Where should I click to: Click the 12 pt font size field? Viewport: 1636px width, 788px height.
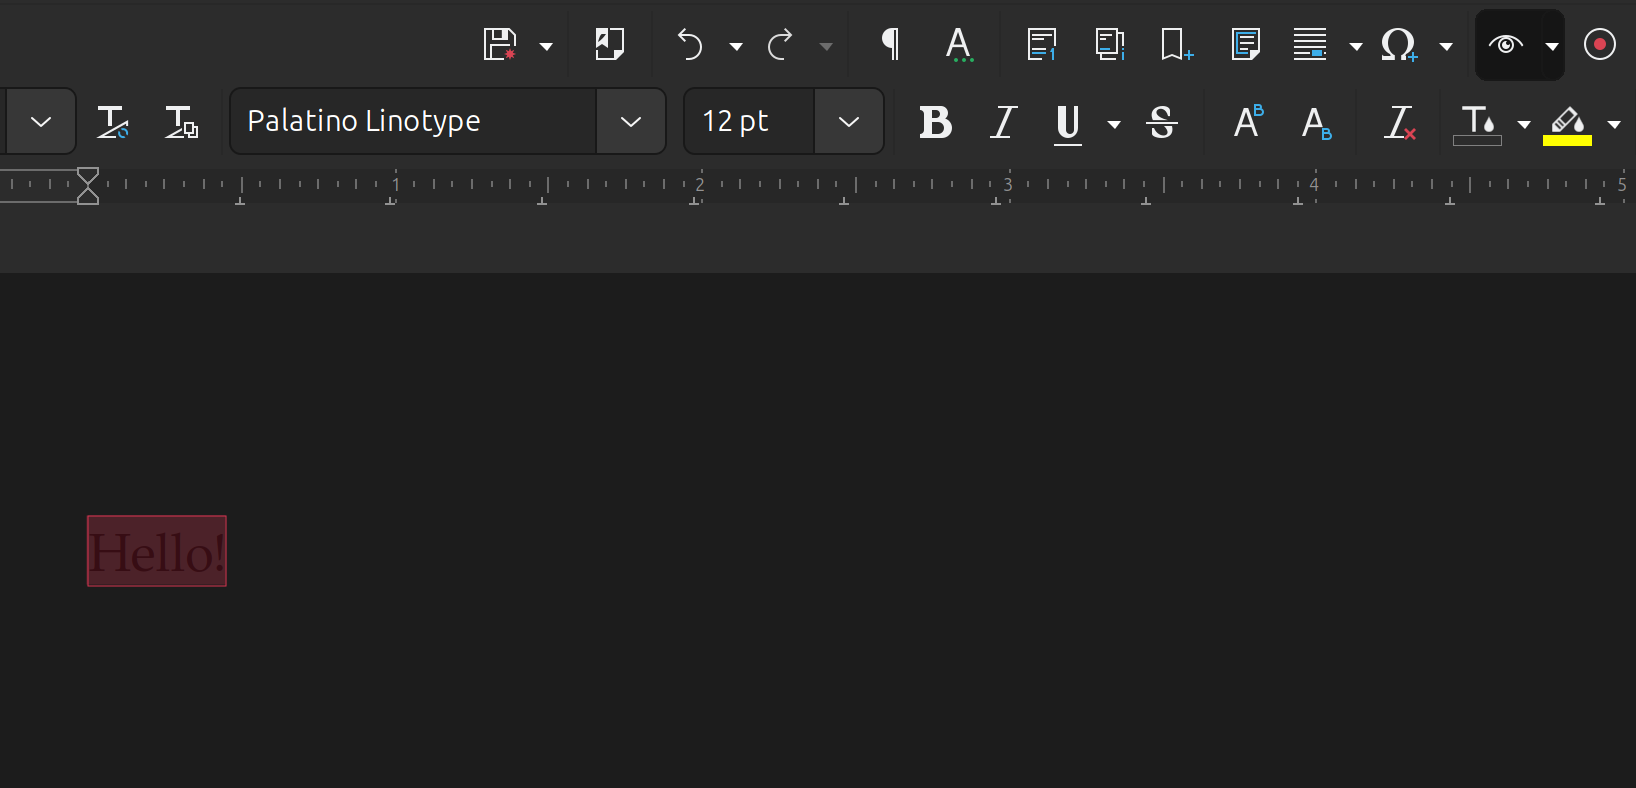click(749, 121)
